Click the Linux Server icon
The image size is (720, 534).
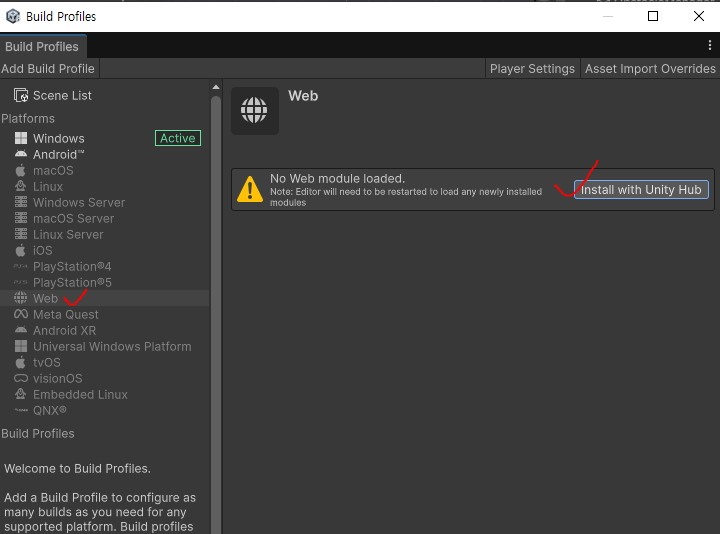pyautogui.click(x=21, y=234)
